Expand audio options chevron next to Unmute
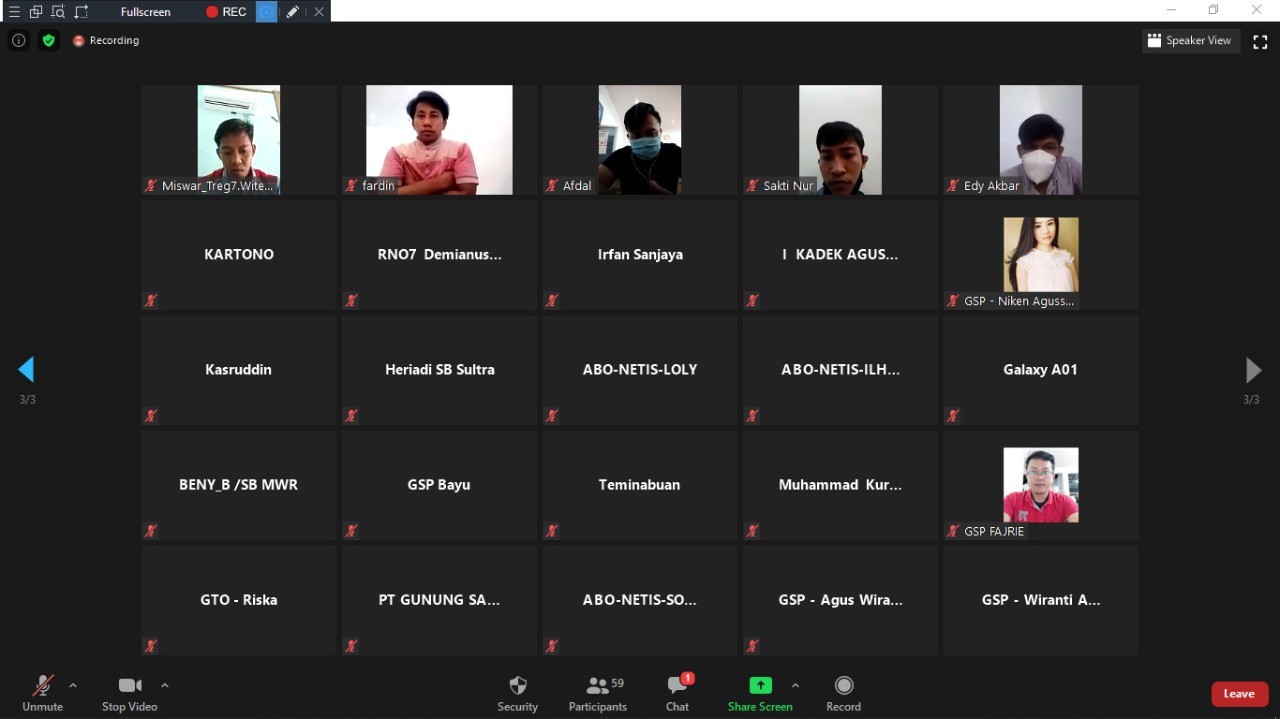The image size is (1280, 719). [73, 685]
